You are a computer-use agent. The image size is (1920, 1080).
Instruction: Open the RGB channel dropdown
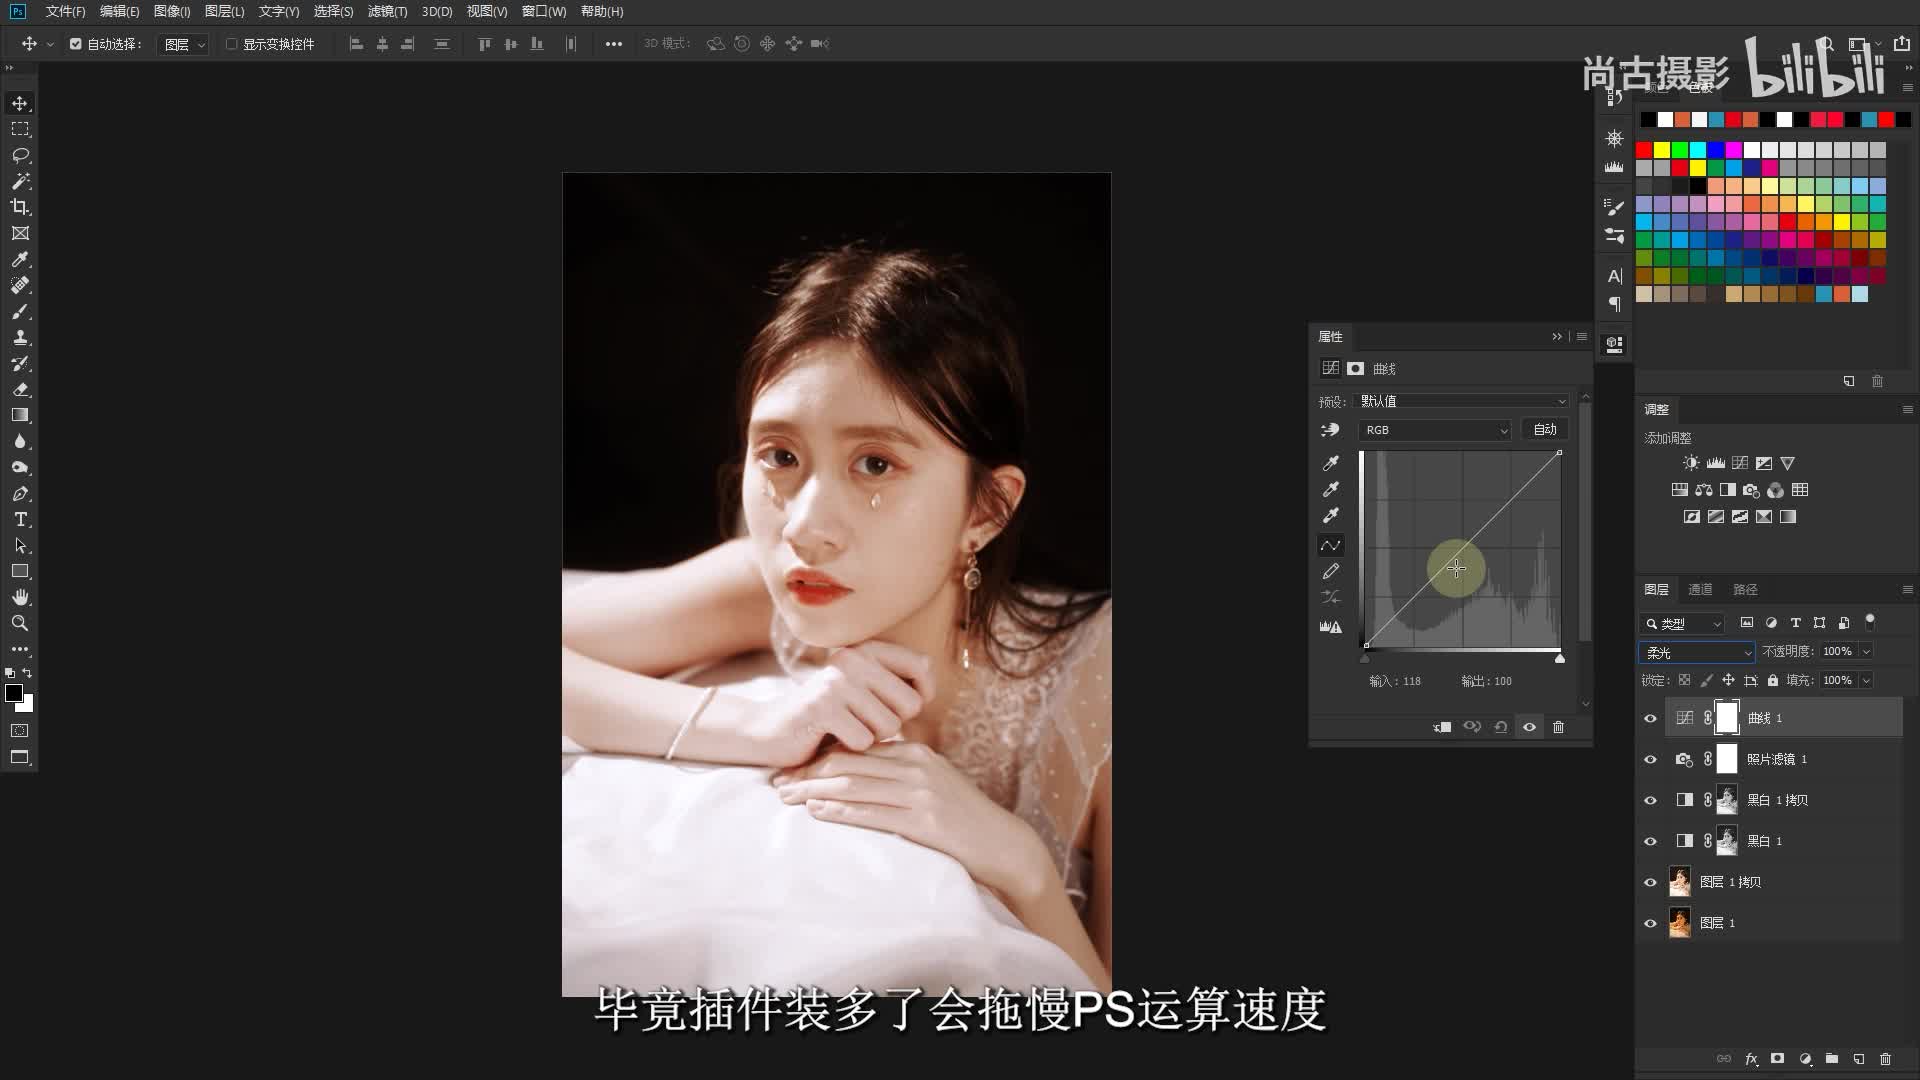[1434, 430]
